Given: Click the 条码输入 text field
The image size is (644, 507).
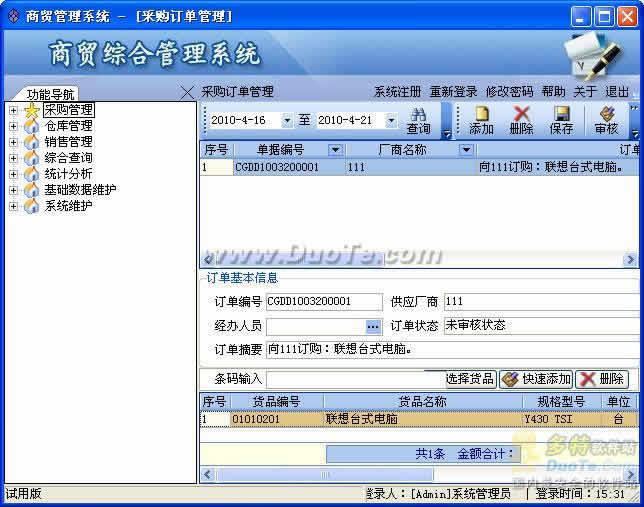Looking at the screenshot, I should point(355,379).
